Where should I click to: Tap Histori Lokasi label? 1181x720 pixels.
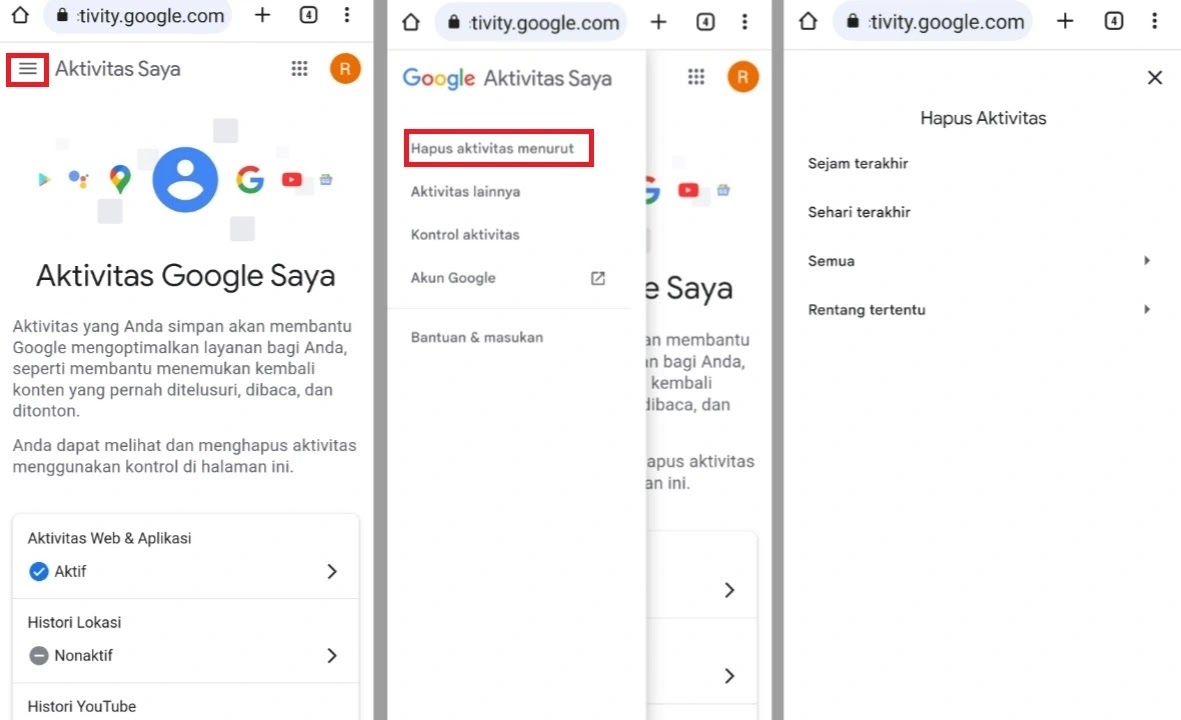(x=74, y=623)
